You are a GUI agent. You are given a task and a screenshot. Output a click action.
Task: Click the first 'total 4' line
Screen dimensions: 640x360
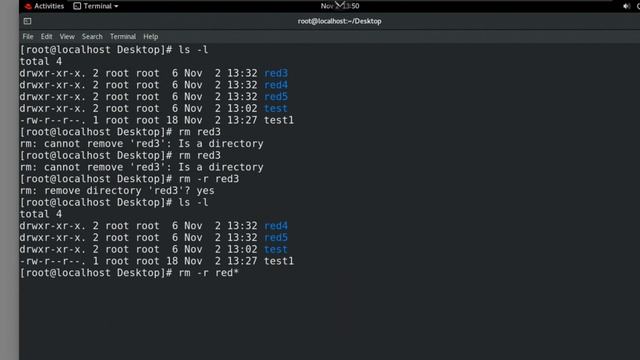tap(41, 62)
